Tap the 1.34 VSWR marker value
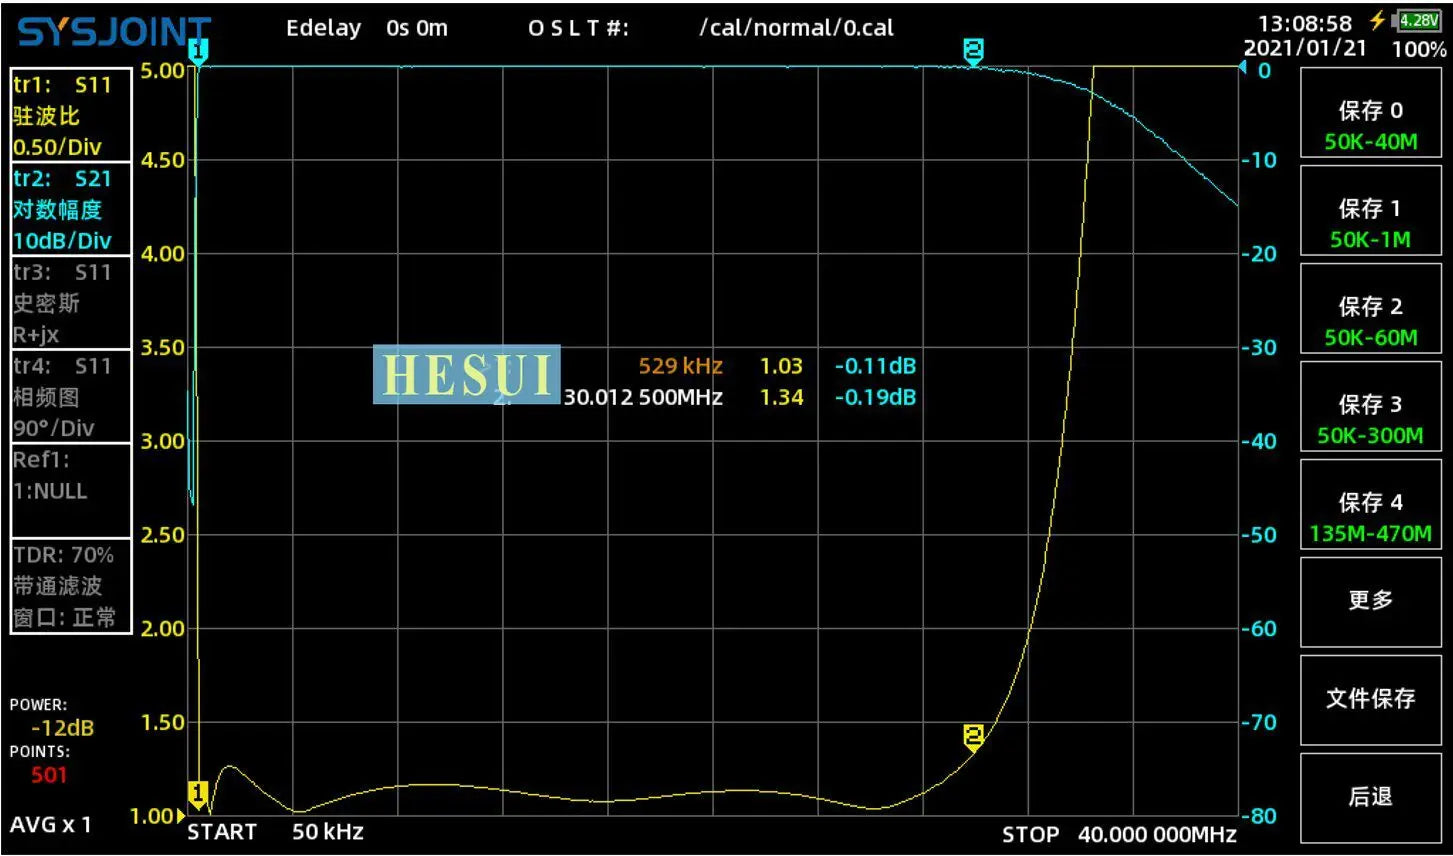Viewport: 1453px width, 856px height. click(x=781, y=397)
